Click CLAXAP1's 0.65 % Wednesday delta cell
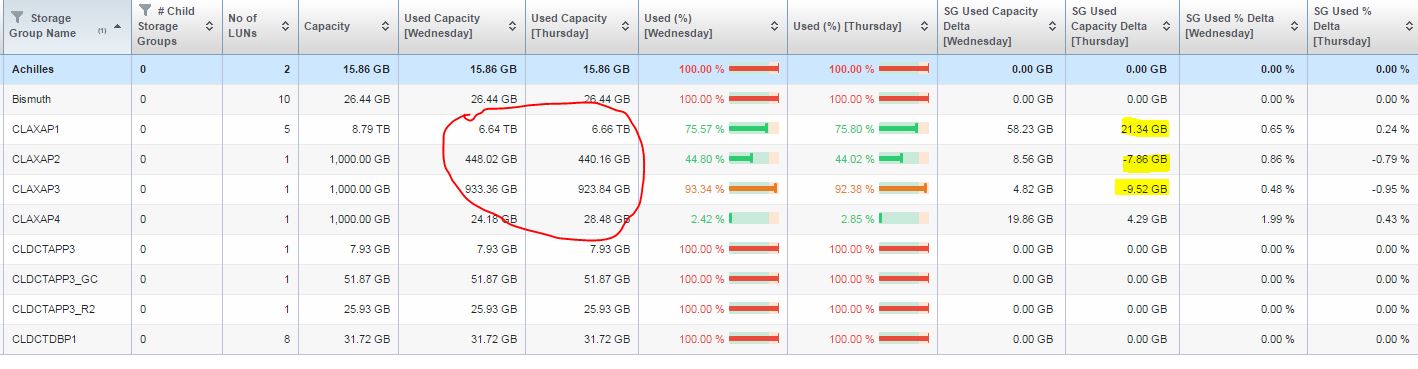 point(1277,130)
